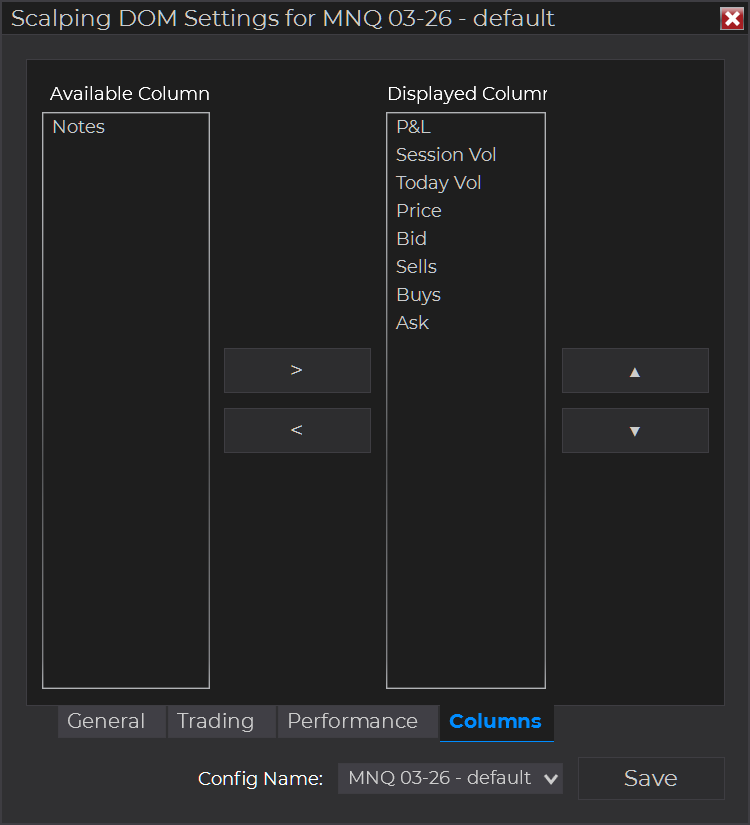Select the Price column entry
This screenshot has width=750, height=825.
point(418,211)
